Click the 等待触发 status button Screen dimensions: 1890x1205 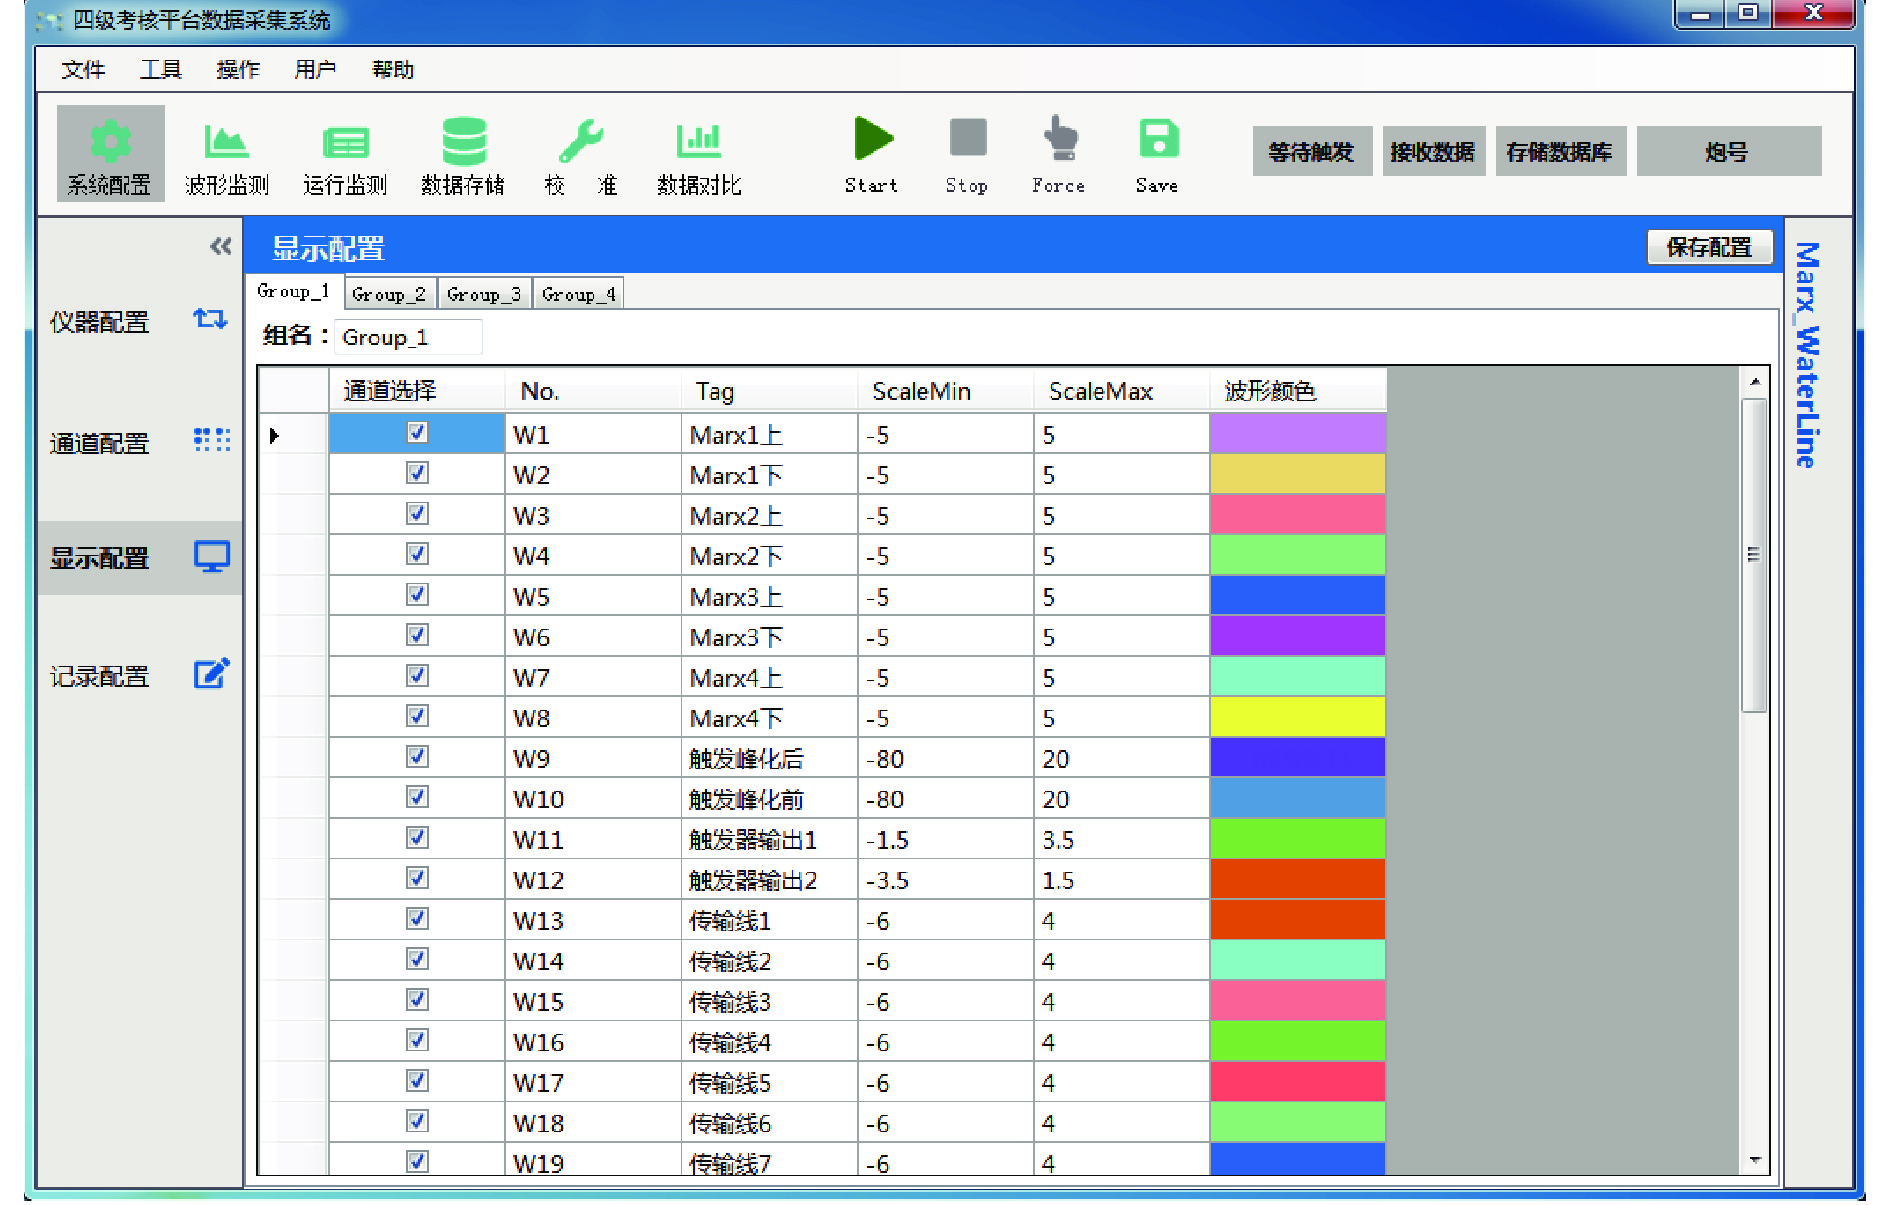coord(1311,151)
